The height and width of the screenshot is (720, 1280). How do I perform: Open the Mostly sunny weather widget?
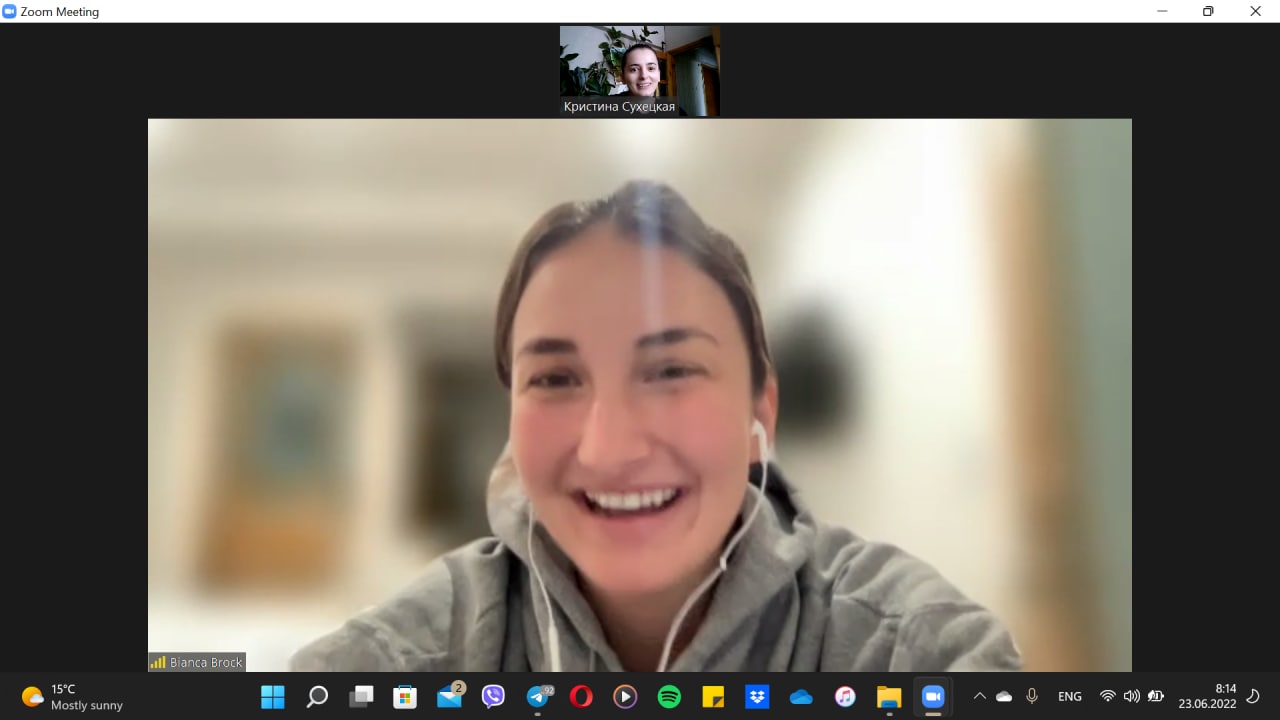72,697
